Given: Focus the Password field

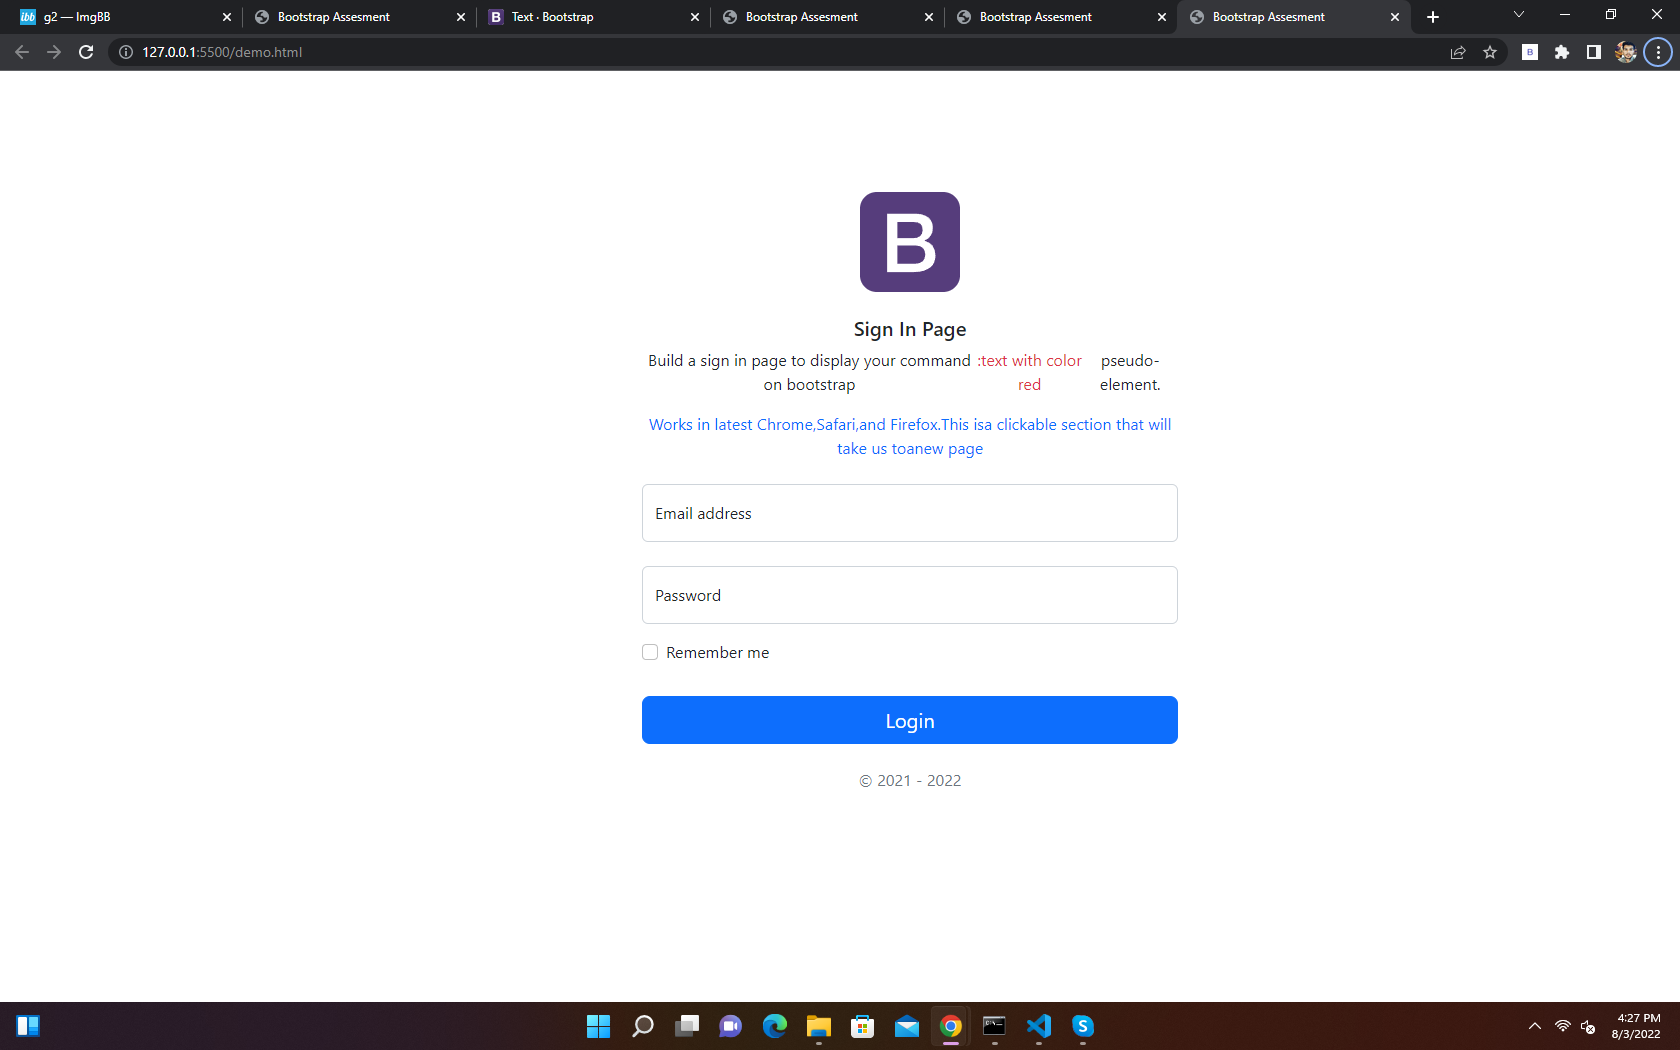Looking at the screenshot, I should (910, 595).
